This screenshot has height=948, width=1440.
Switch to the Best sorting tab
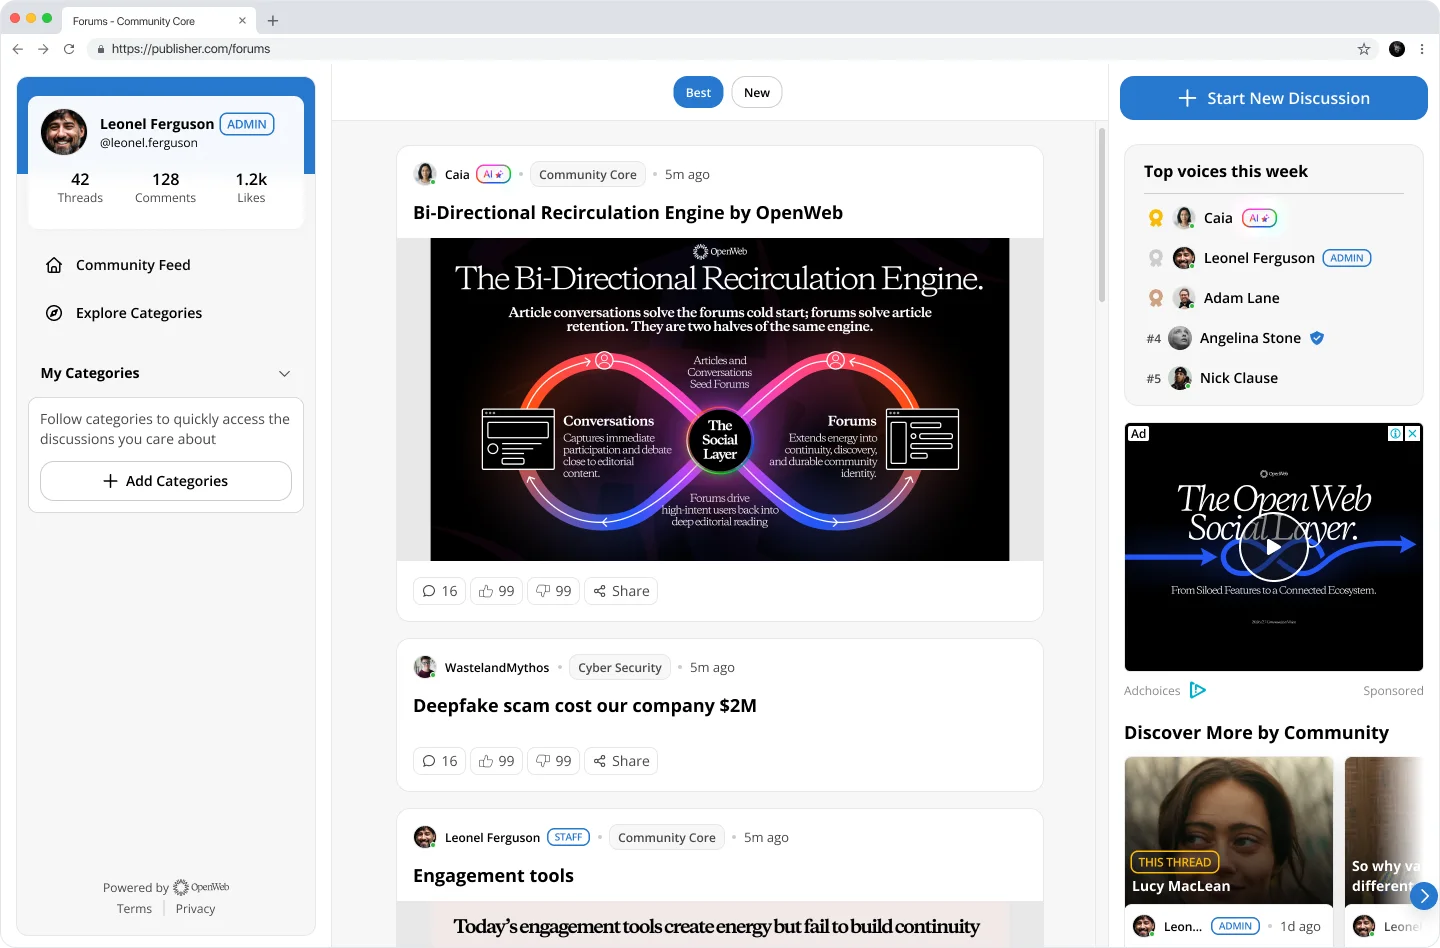pos(698,93)
